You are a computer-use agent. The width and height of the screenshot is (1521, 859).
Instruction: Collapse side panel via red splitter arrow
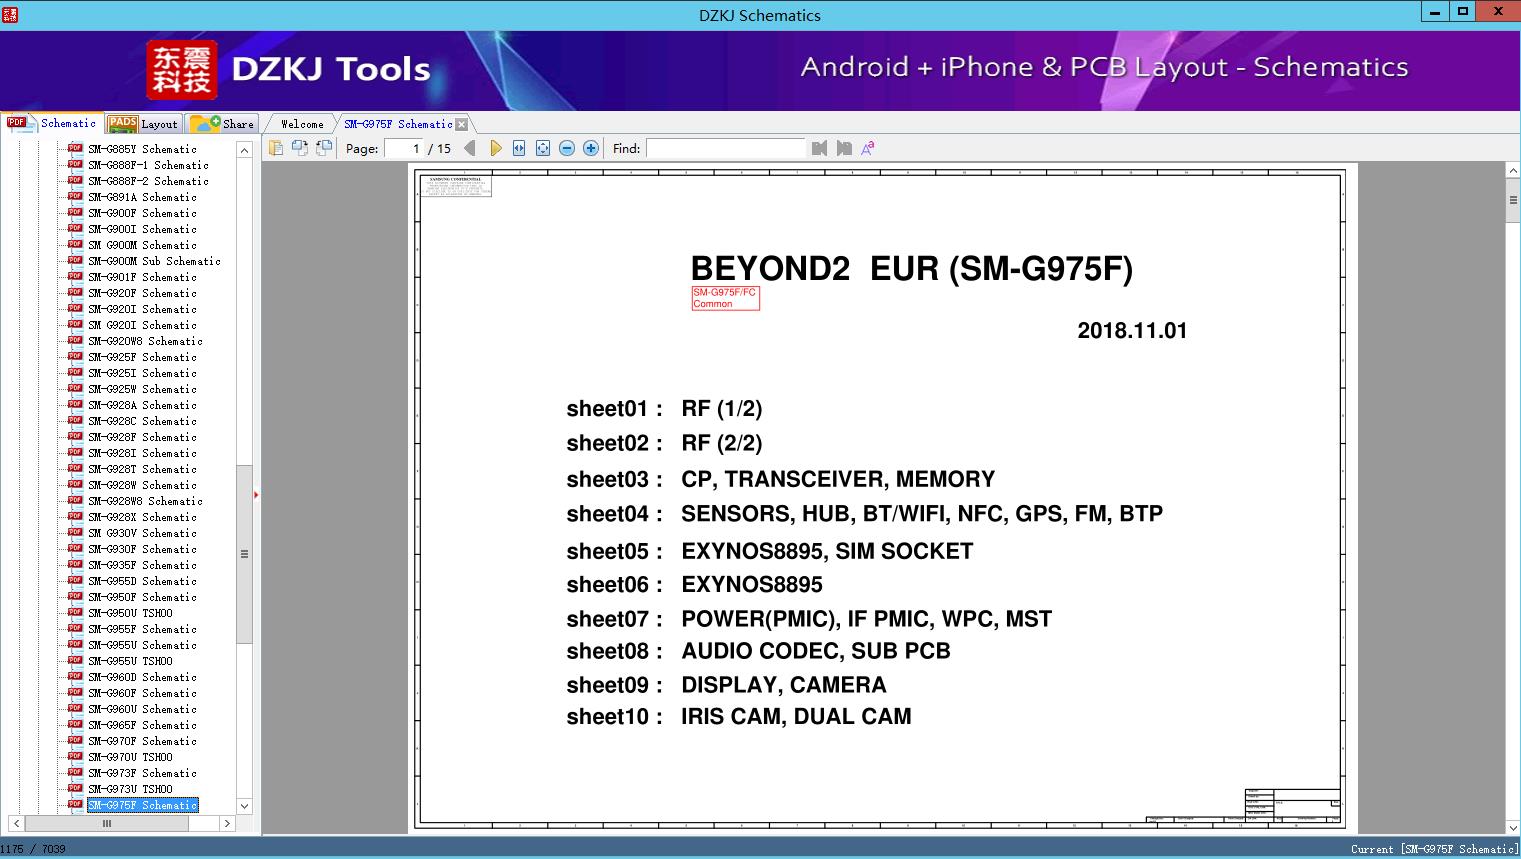tap(256, 494)
